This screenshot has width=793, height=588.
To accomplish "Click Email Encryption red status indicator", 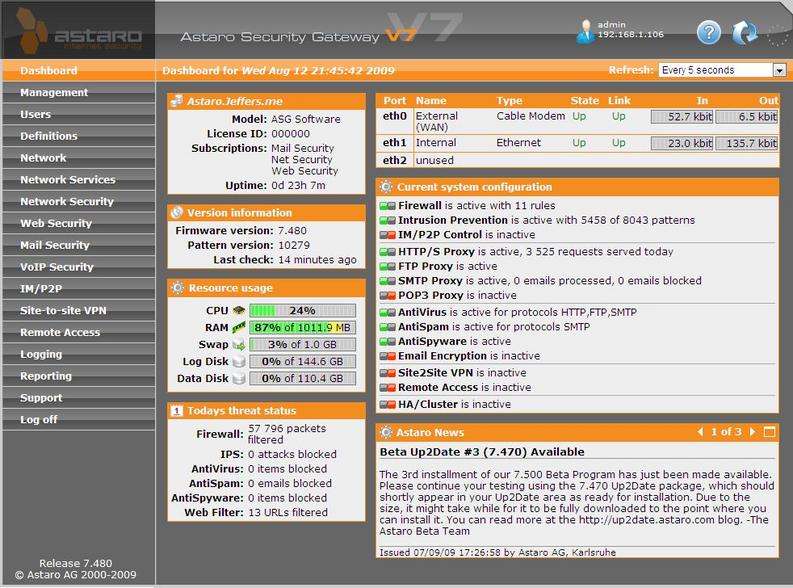I will point(387,356).
